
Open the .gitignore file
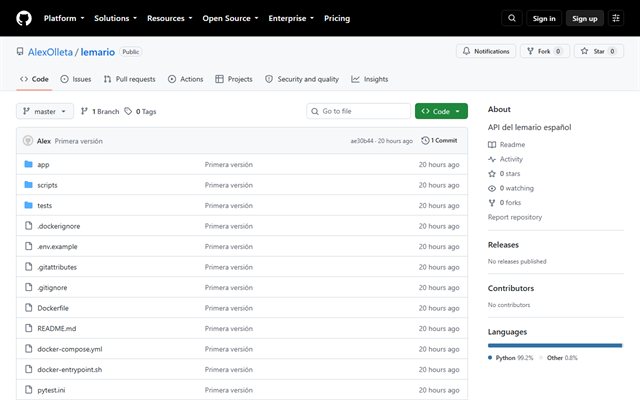coord(52,287)
